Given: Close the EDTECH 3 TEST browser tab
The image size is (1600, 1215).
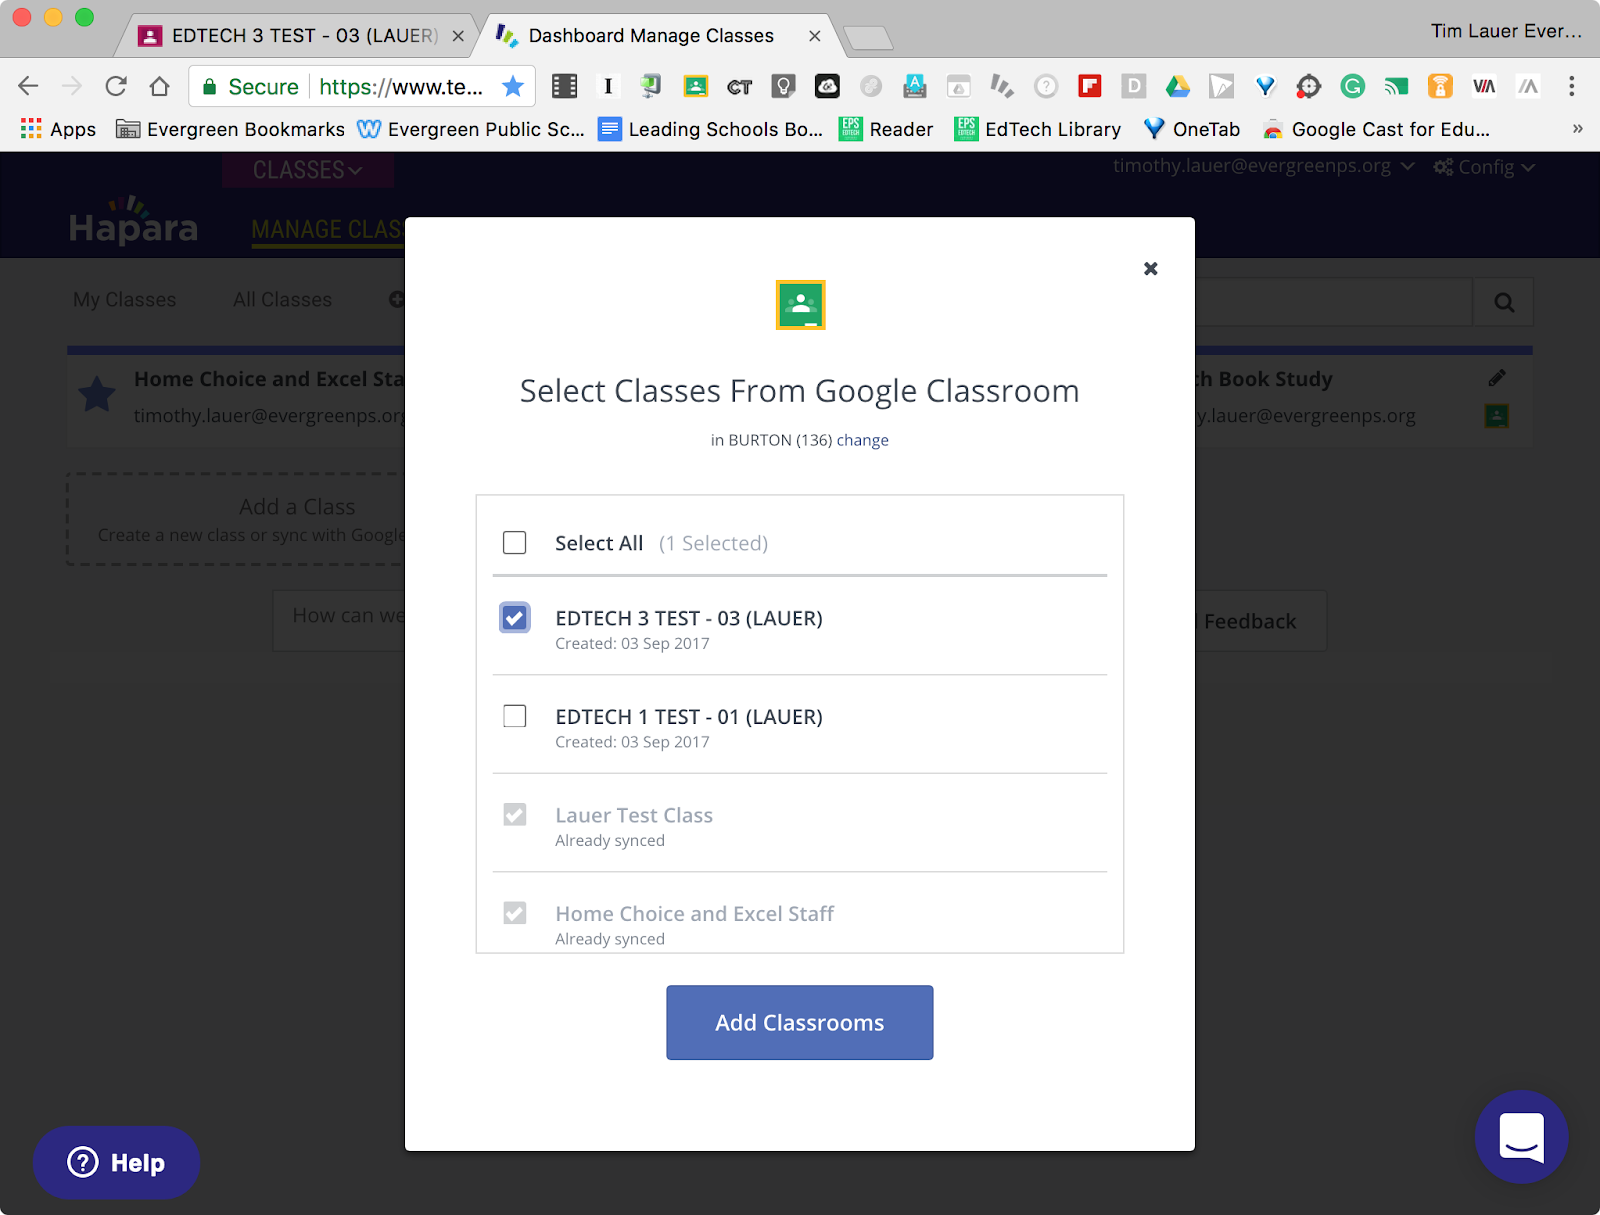Looking at the screenshot, I should pos(458,36).
